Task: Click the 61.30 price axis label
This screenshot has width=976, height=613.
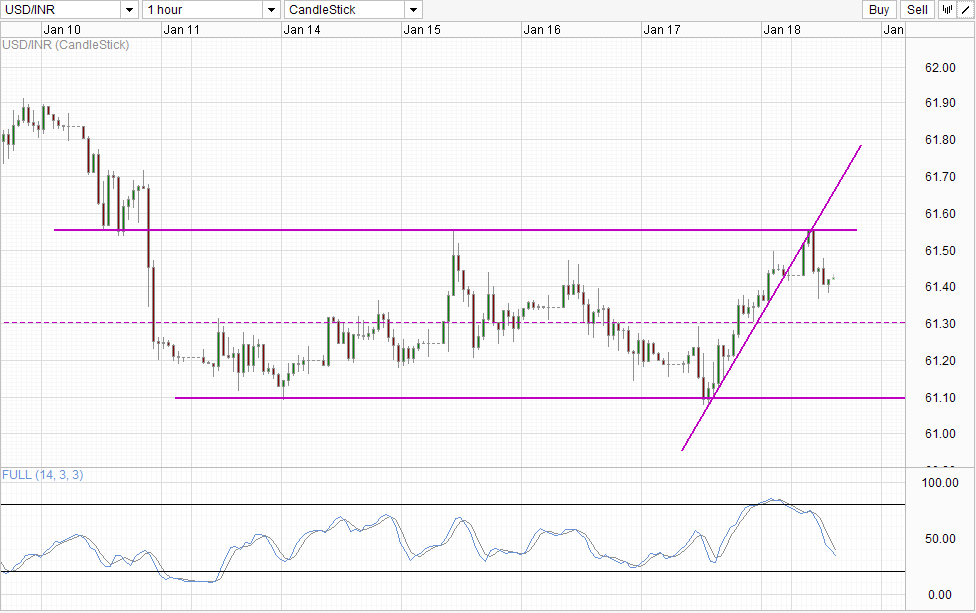Action: [x=940, y=324]
